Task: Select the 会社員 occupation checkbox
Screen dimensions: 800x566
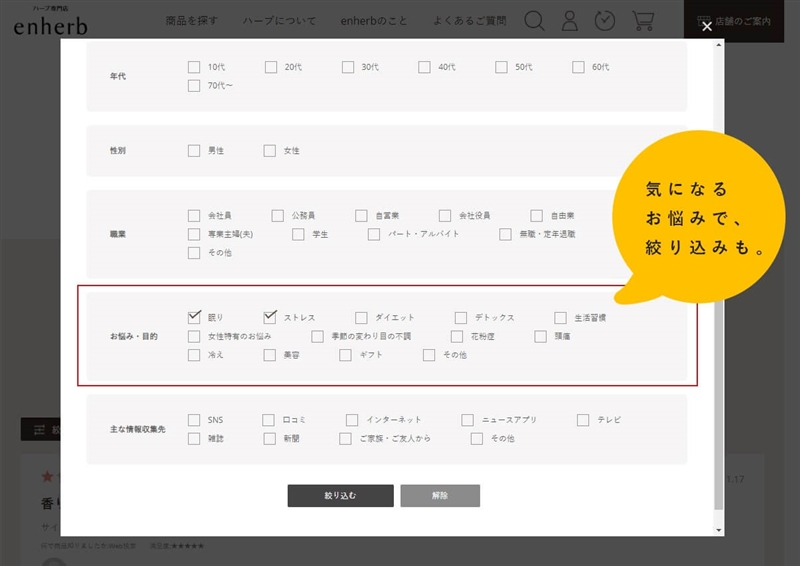Action: [x=194, y=216]
